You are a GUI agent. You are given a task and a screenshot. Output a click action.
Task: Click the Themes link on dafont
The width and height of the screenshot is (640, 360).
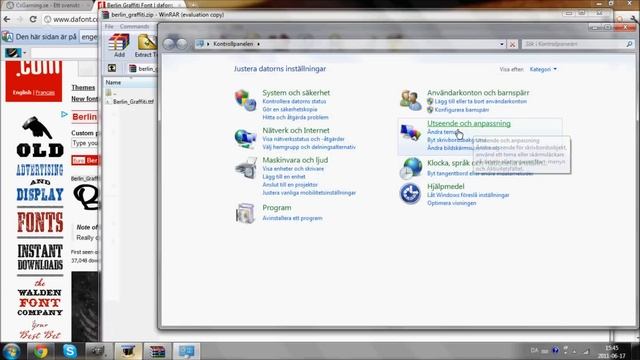pos(83,87)
